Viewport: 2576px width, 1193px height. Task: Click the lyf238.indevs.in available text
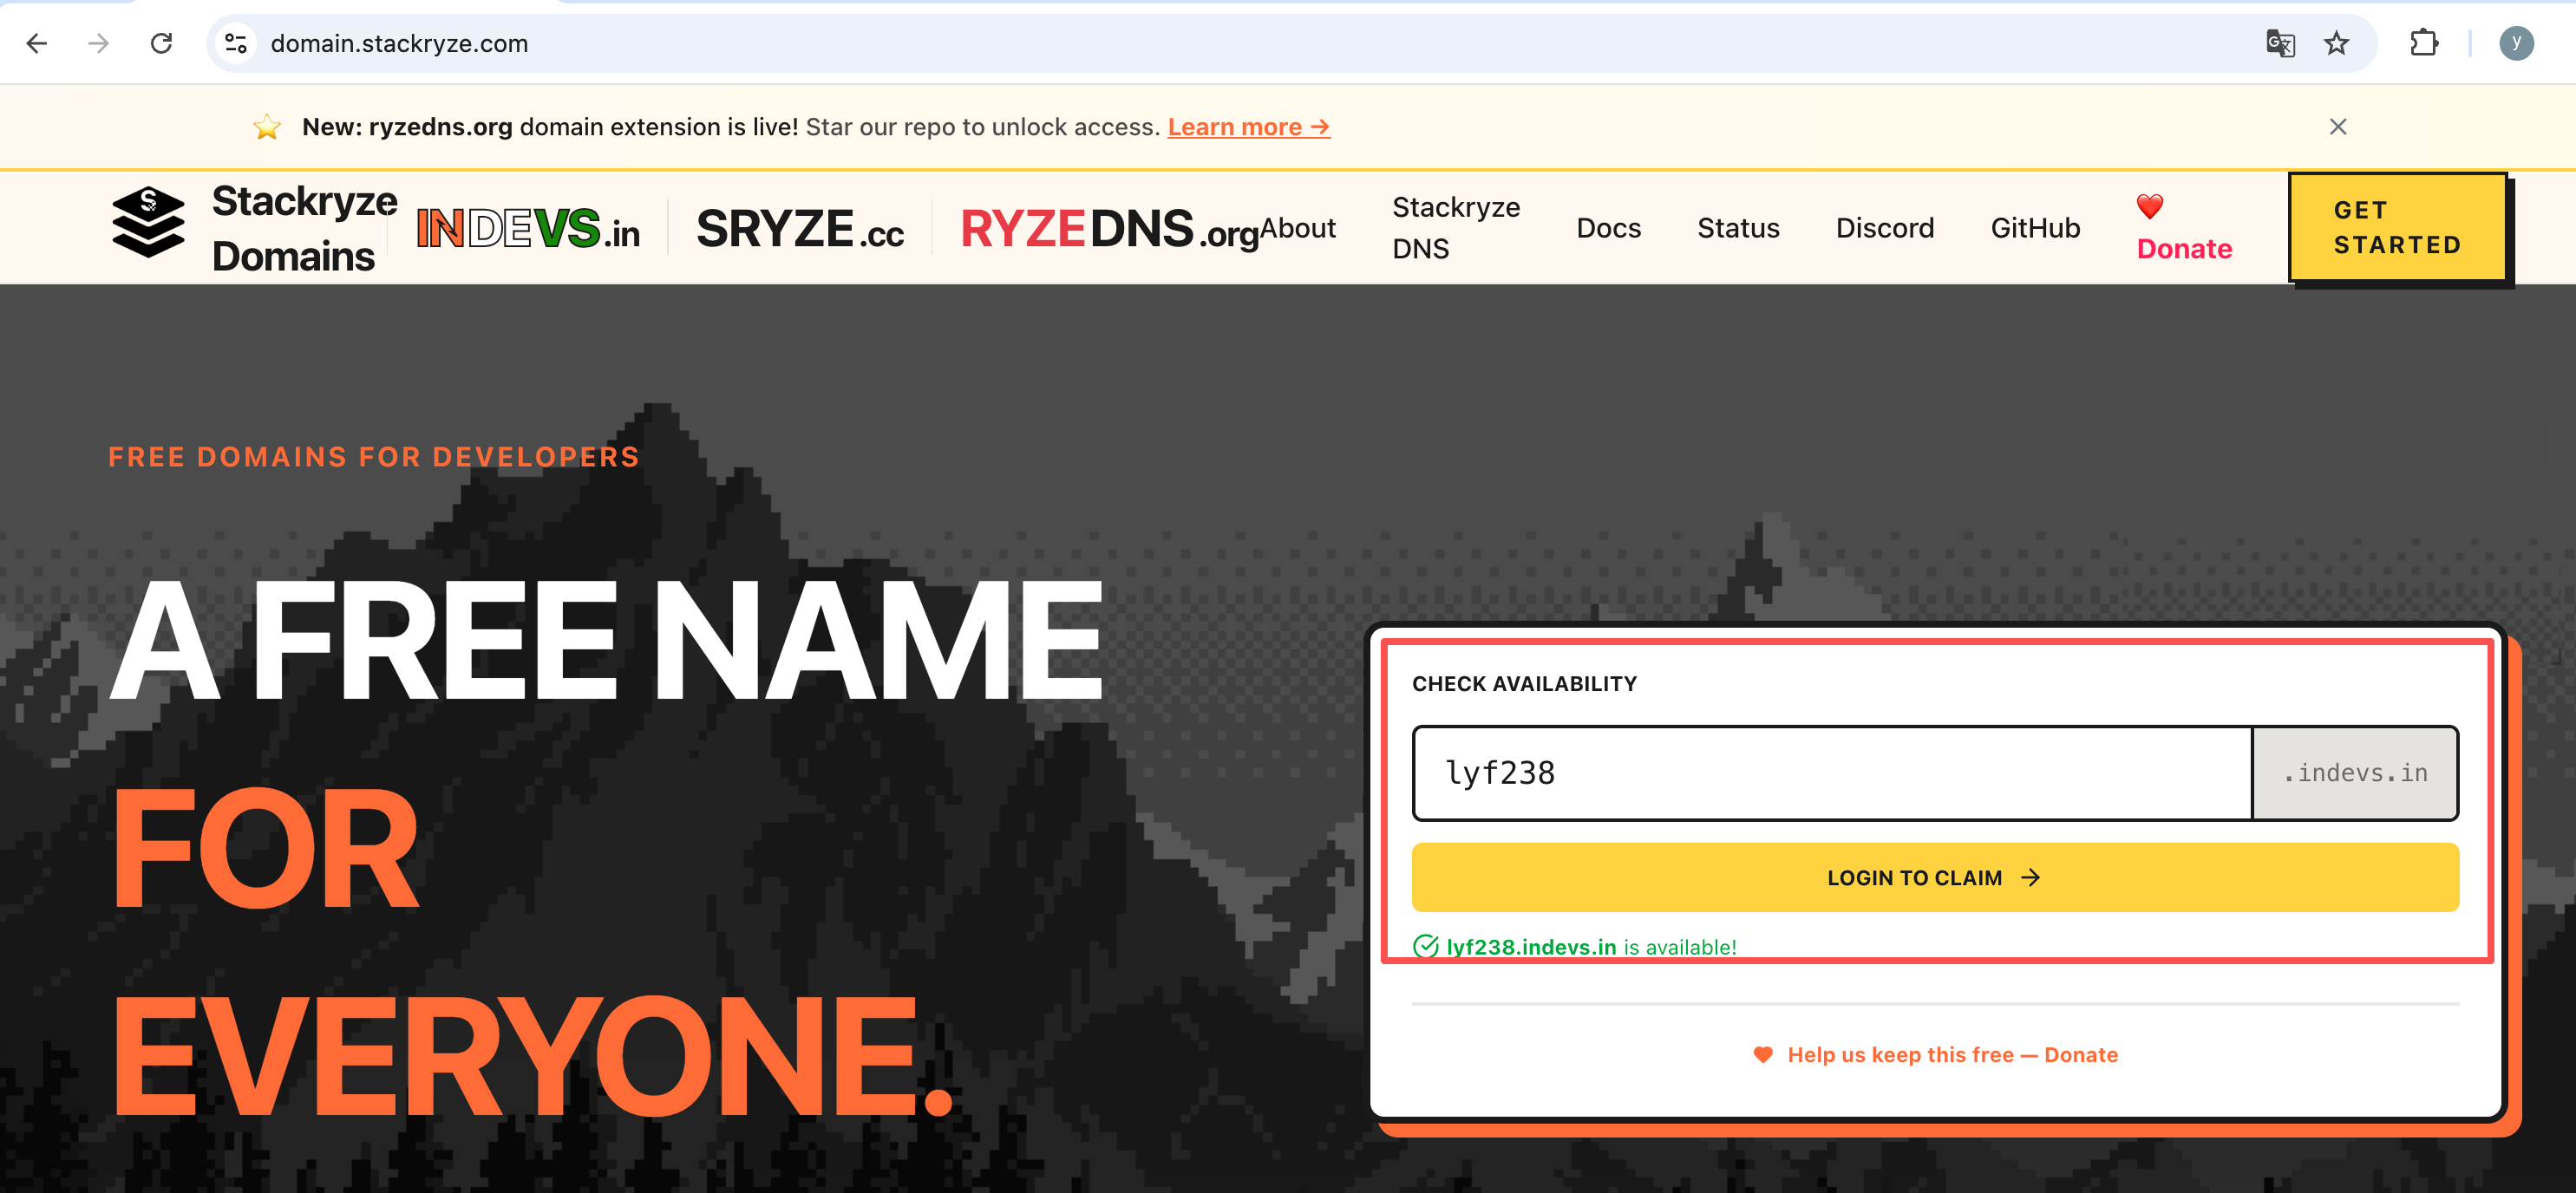click(x=1591, y=947)
